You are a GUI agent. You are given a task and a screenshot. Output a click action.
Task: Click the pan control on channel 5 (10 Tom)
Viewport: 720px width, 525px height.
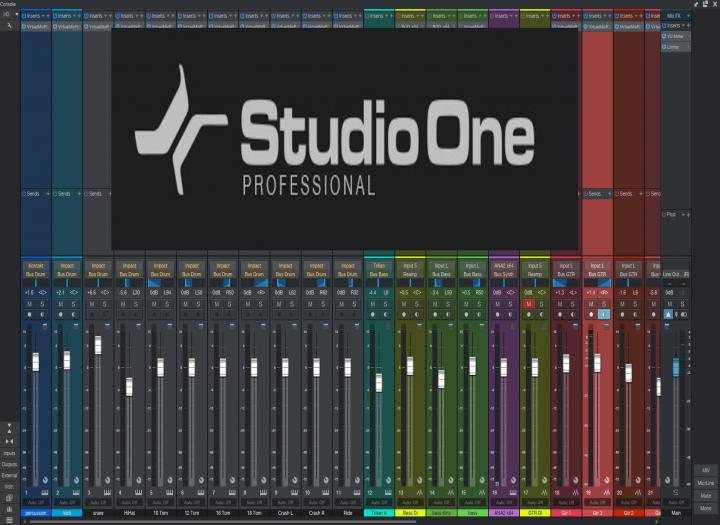[x=161, y=283]
